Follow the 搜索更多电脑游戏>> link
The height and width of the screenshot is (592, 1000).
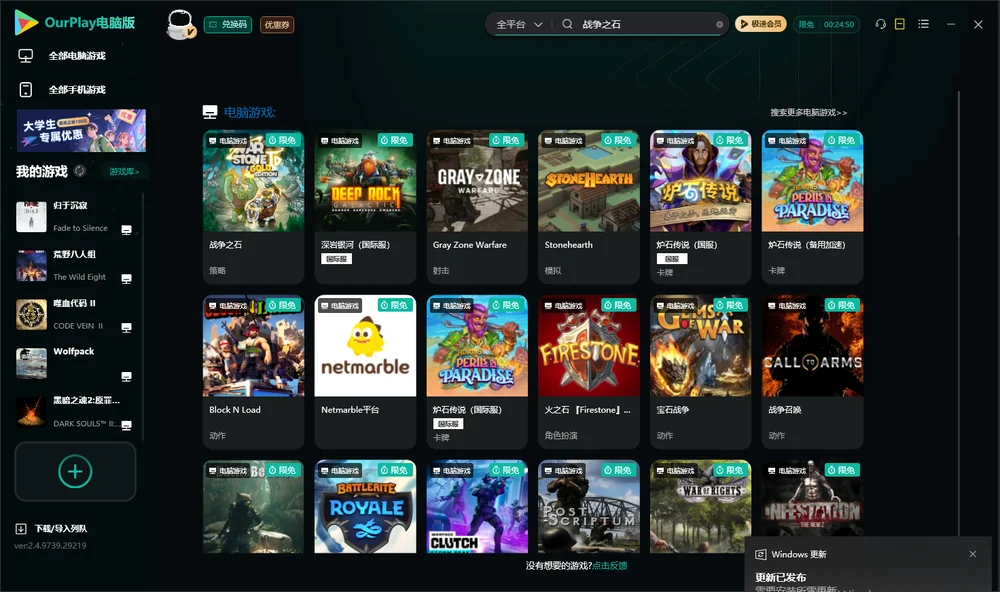(808, 113)
